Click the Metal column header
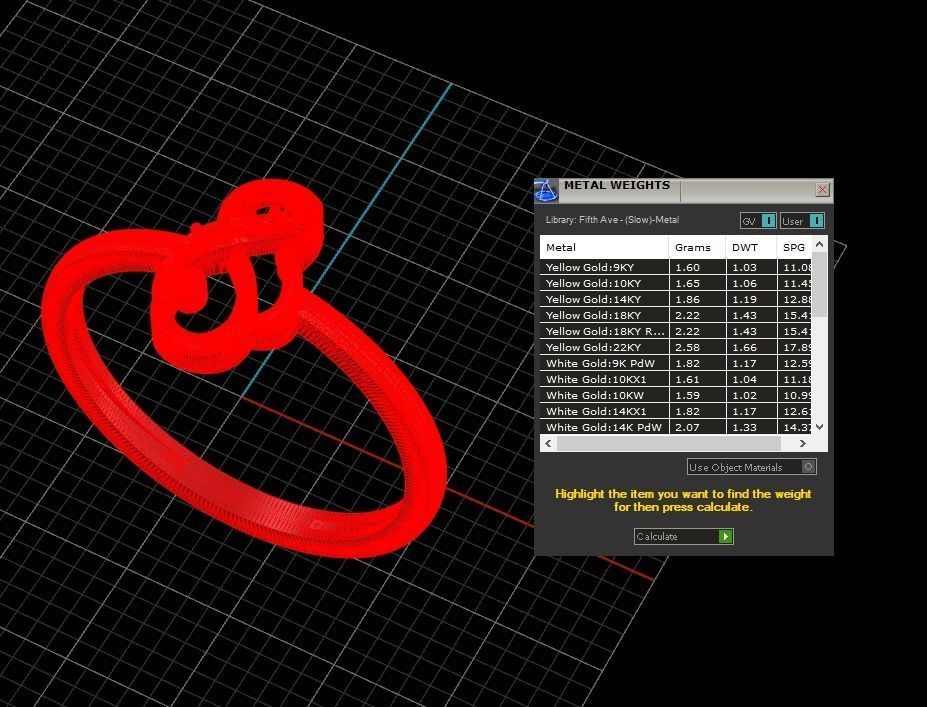Image resolution: width=927 pixels, height=707 pixels. [604, 247]
